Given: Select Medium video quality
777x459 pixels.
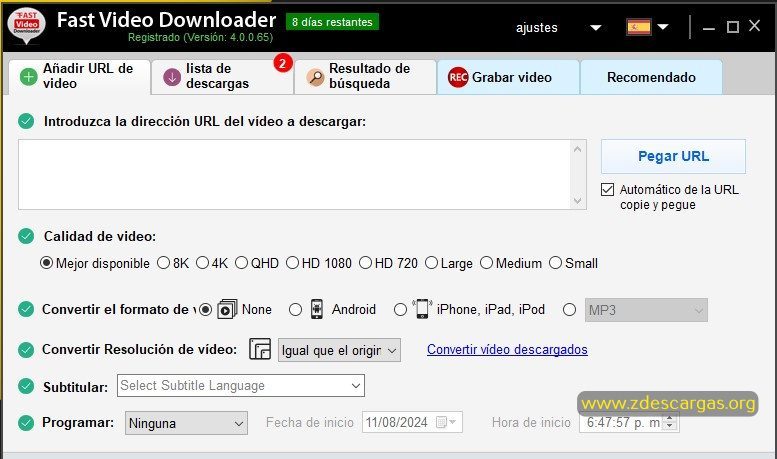Looking at the screenshot, I should [x=487, y=263].
